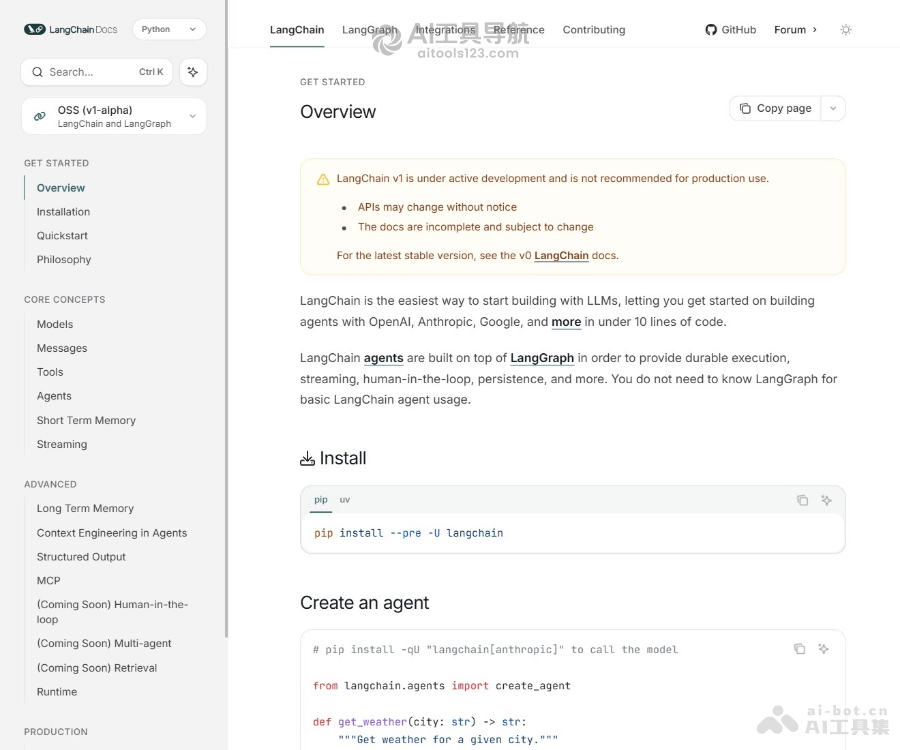Select the uv tab in install block

344,500
